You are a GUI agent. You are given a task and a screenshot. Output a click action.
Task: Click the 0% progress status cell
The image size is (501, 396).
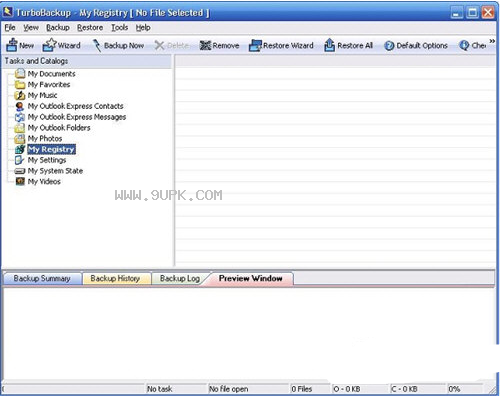point(465,389)
